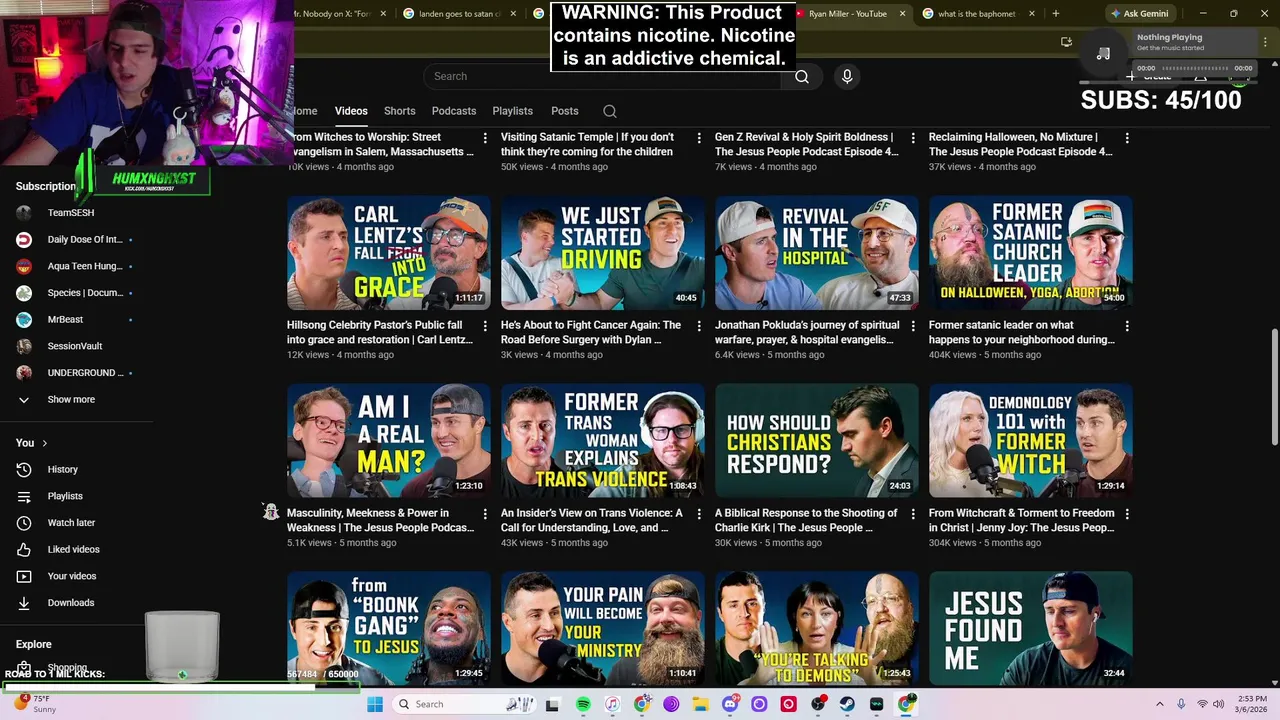
Task: Play 'Revival in the Hospital' thumbnail
Action: point(816,253)
